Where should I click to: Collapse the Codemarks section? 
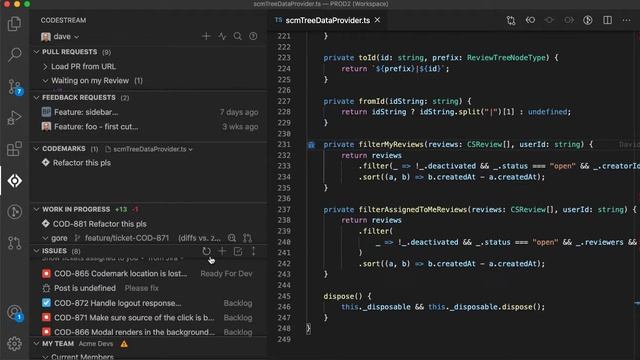point(36,149)
